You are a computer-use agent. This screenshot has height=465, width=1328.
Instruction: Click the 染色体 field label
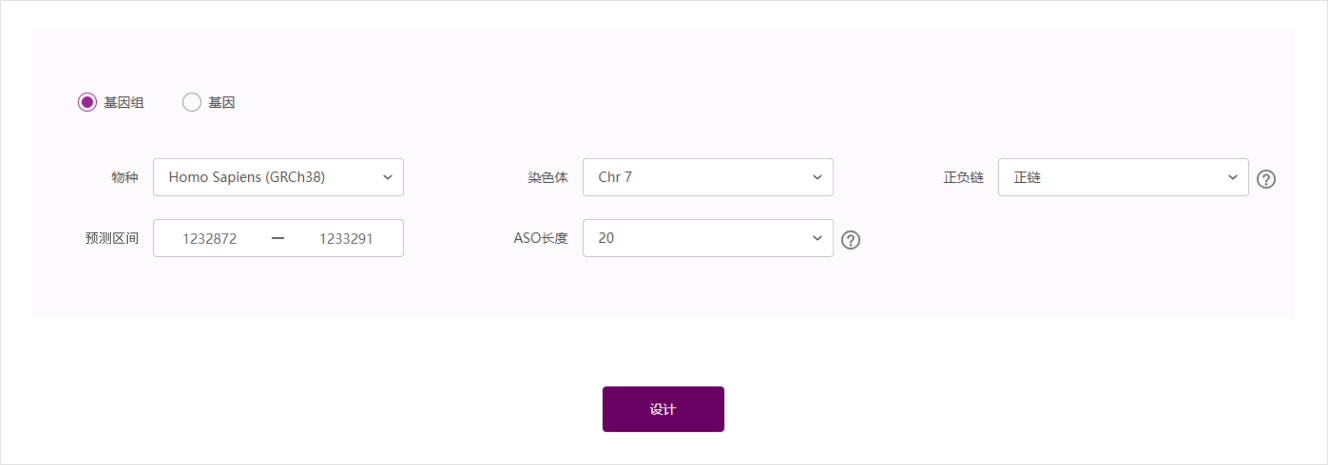coord(548,177)
